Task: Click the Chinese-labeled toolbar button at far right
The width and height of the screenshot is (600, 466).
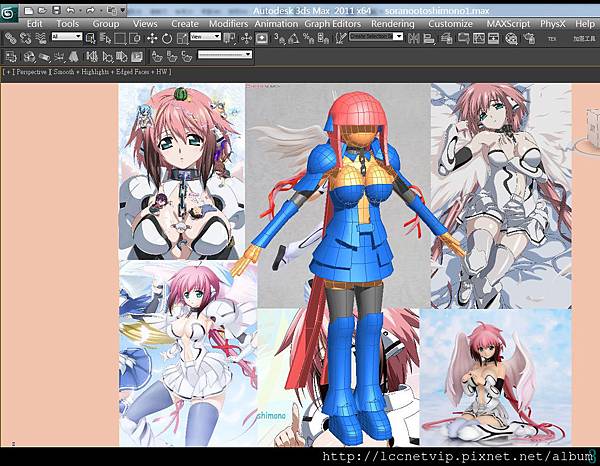Action: [584, 39]
